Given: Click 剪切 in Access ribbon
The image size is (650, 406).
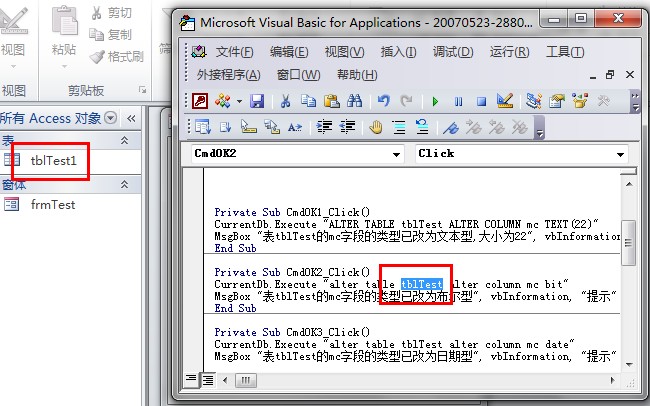Looking at the screenshot, I should 112,13.
